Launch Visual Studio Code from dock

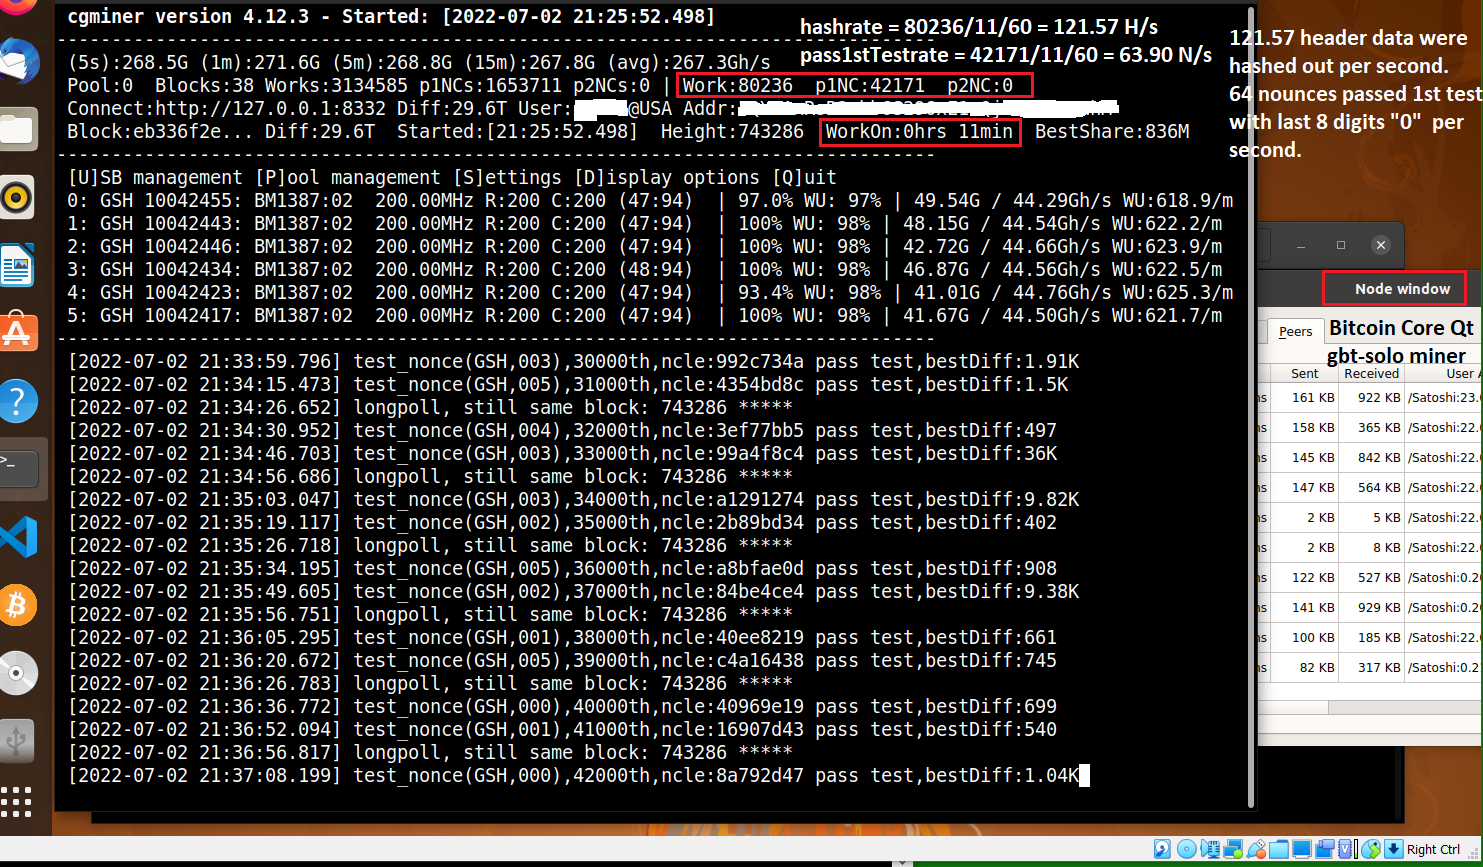(18, 538)
